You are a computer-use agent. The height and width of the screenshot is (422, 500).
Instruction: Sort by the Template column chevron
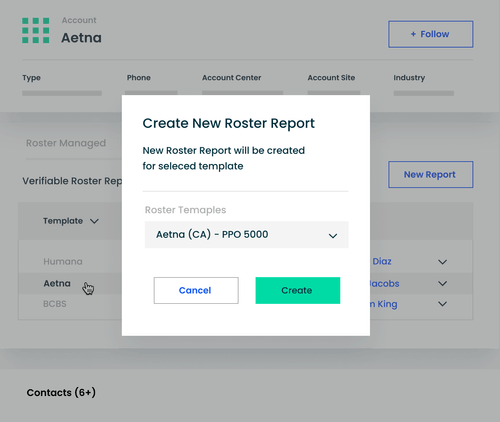click(x=94, y=221)
